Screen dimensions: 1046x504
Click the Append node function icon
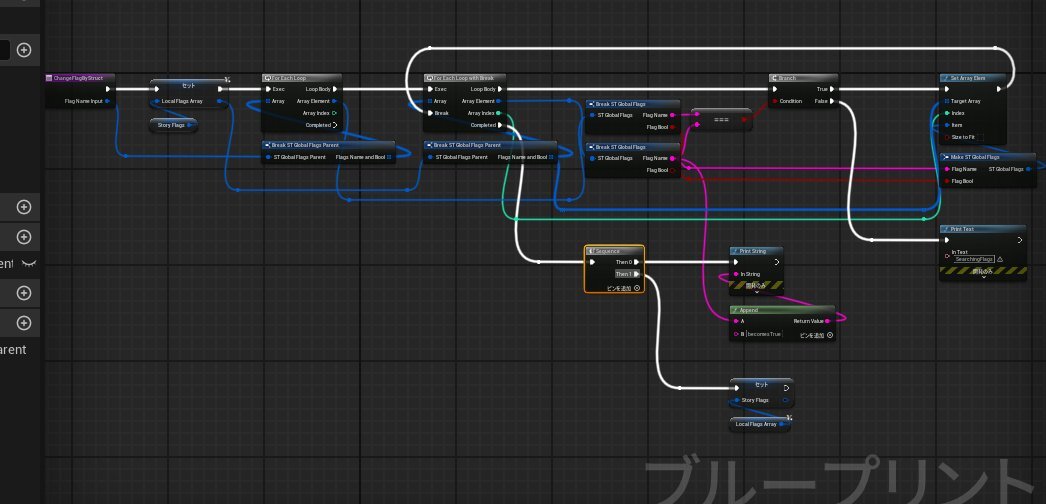point(735,310)
